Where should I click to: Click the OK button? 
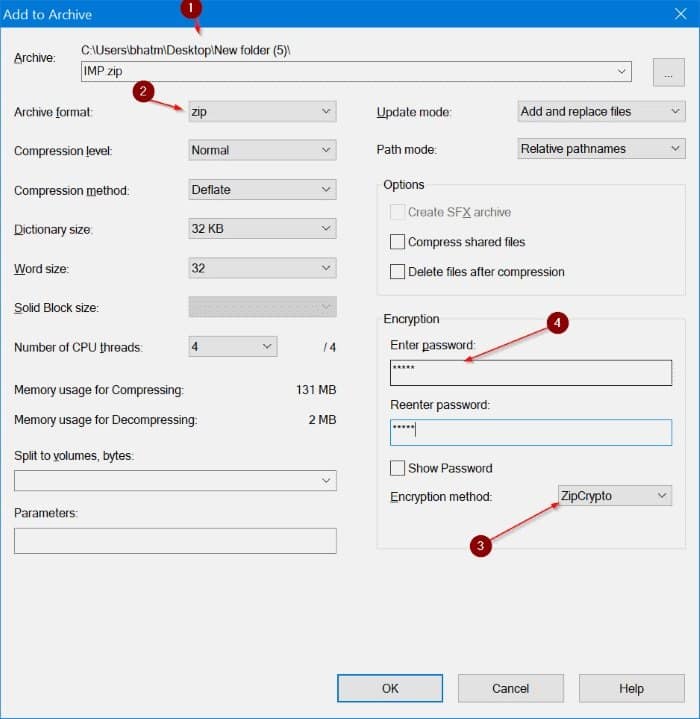pos(390,688)
